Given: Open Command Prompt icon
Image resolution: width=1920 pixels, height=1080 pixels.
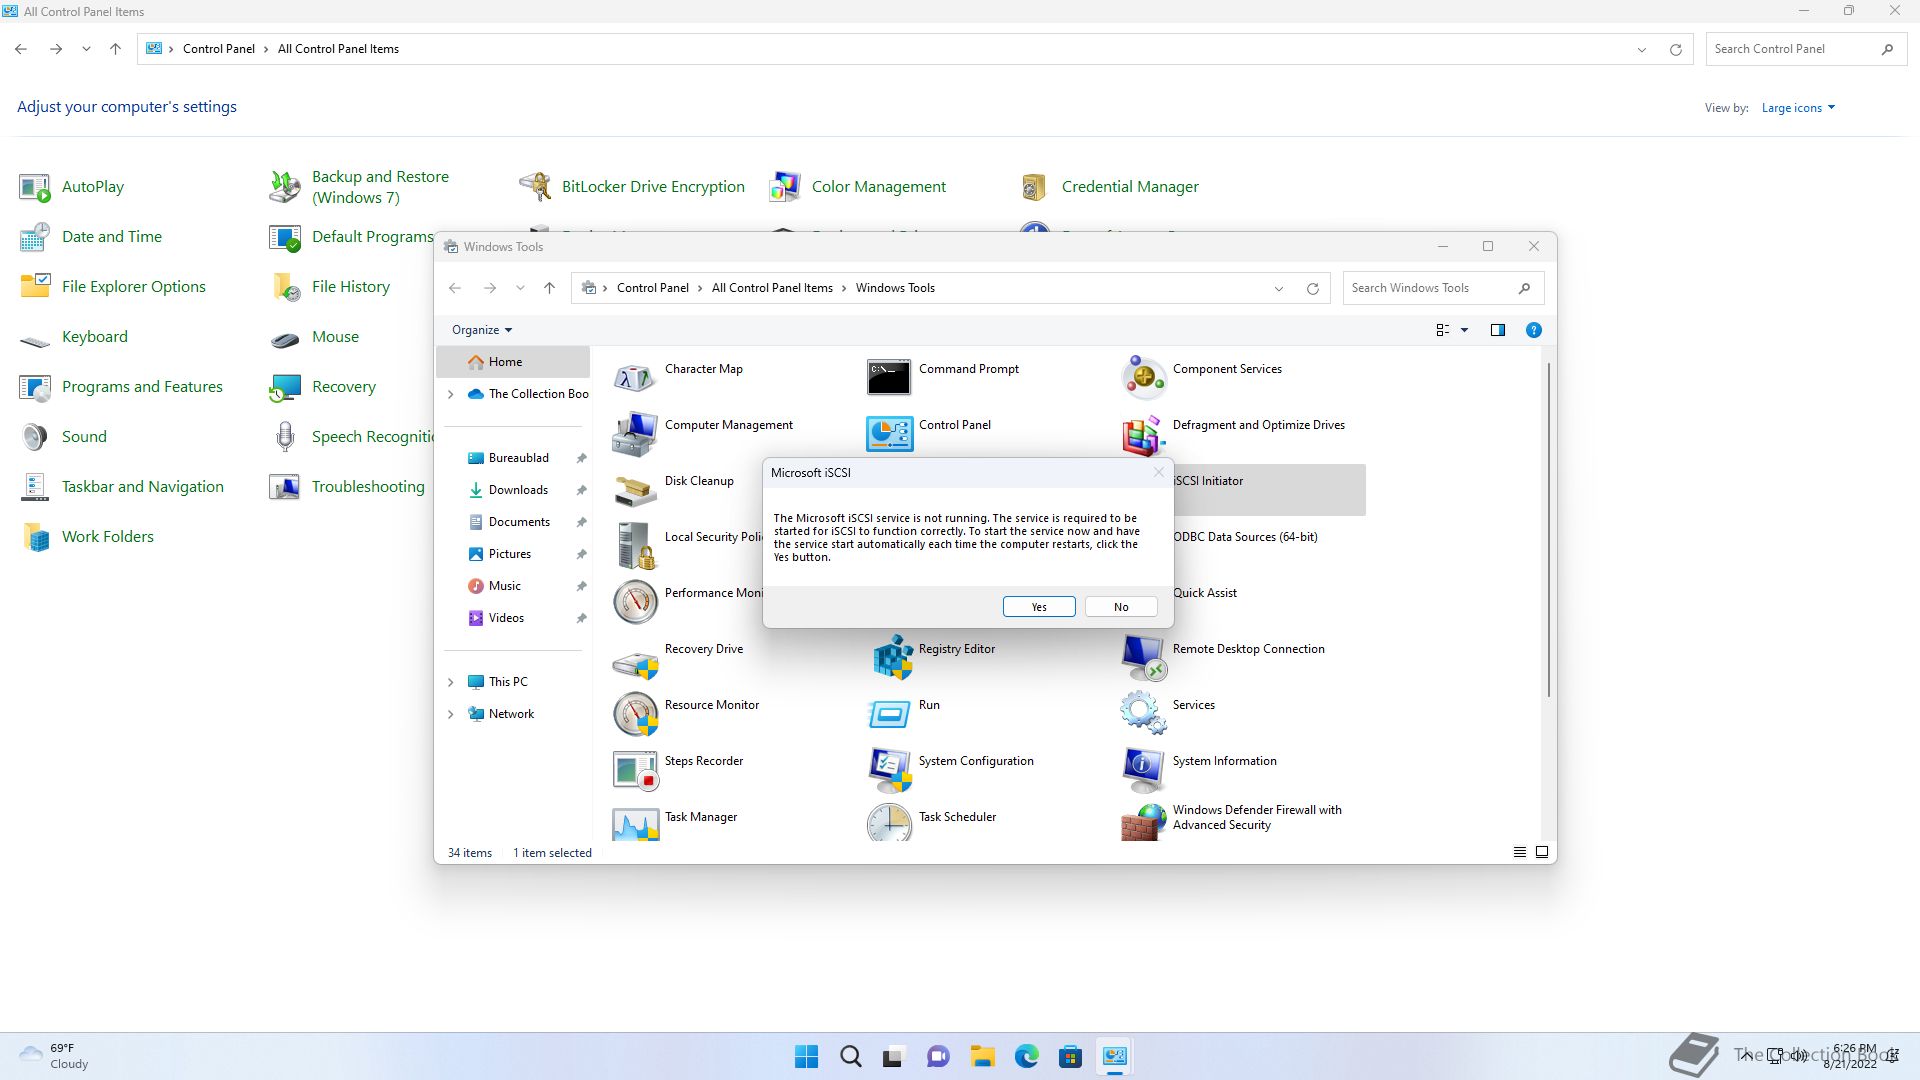Looking at the screenshot, I should click(889, 378).
